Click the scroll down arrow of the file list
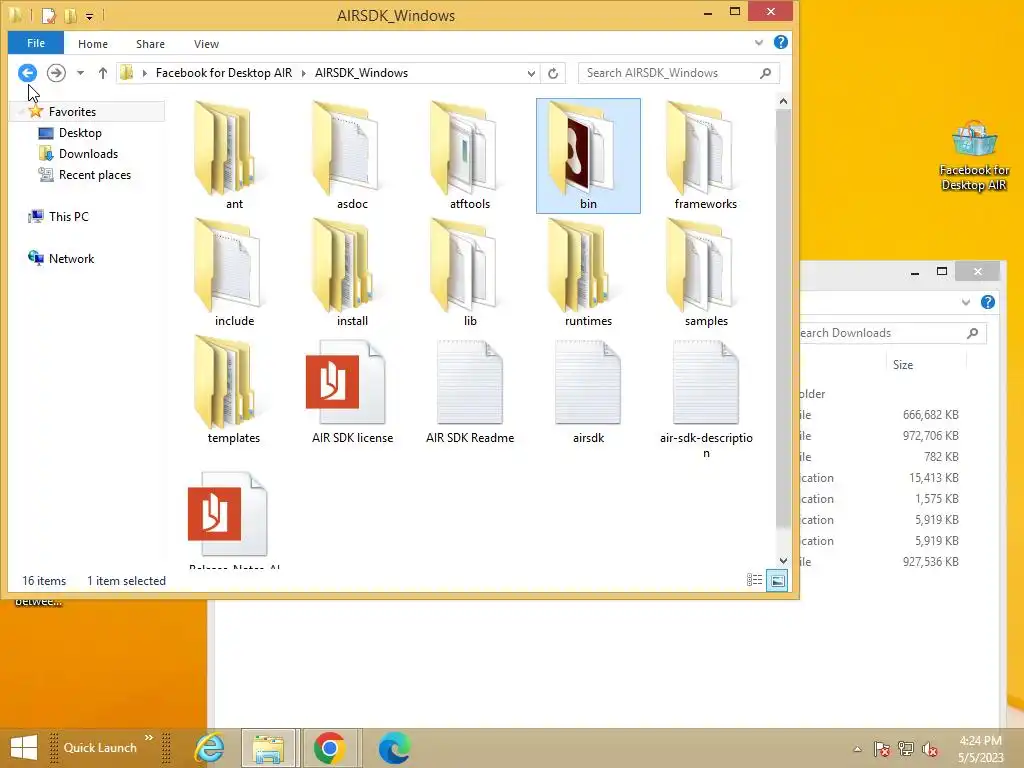The width and height of the screenshot is (1024, 768). click(x=783, y=560)
